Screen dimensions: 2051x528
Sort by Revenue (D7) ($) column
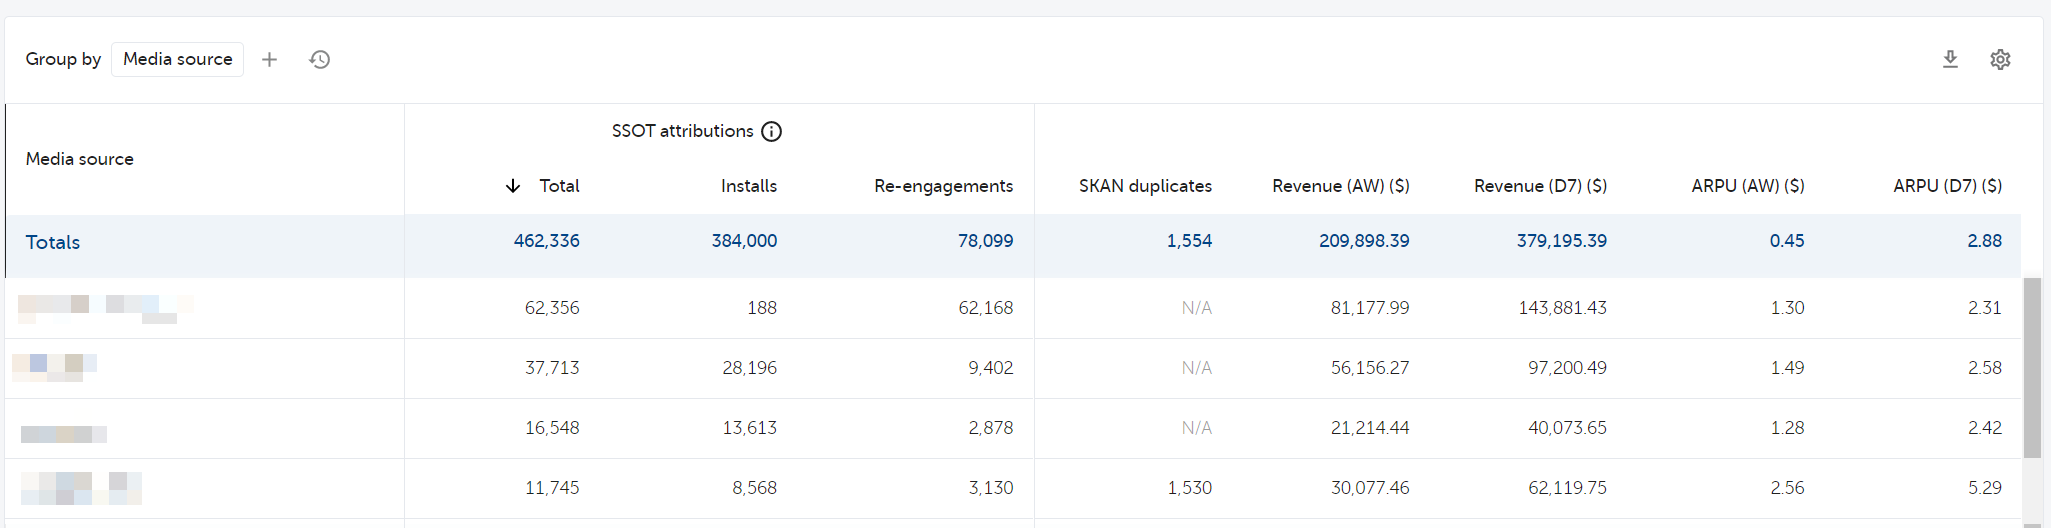tap(1540, 186)
